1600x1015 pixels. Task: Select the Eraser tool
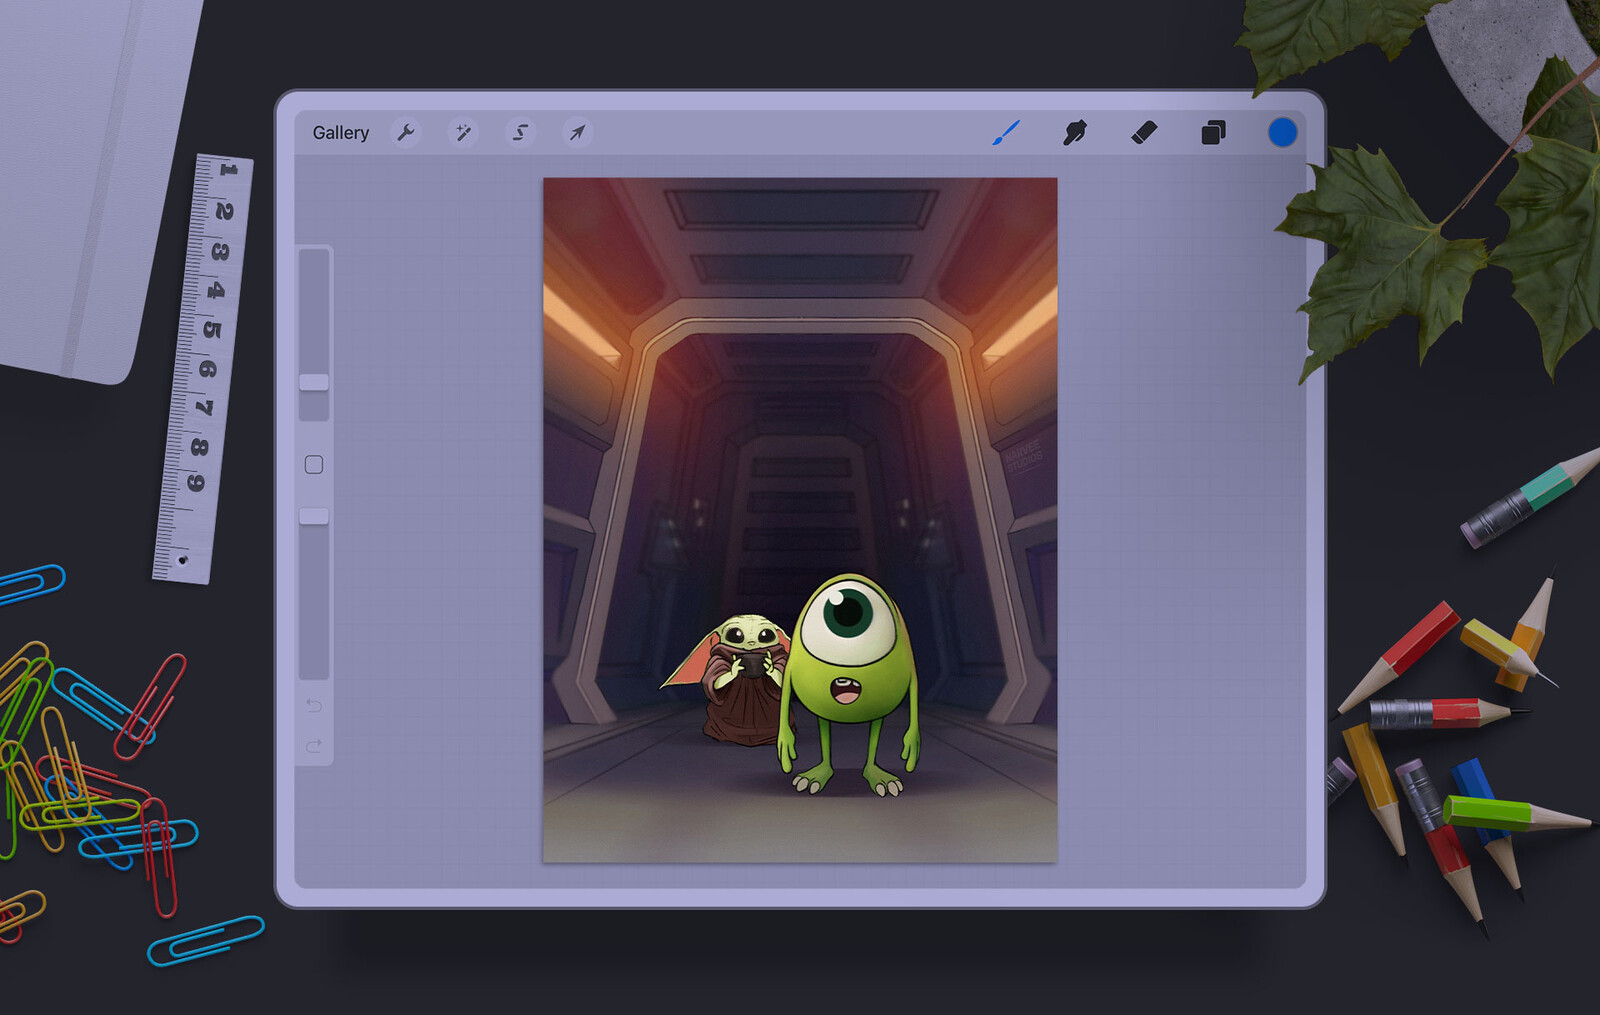click(1144, 132)
